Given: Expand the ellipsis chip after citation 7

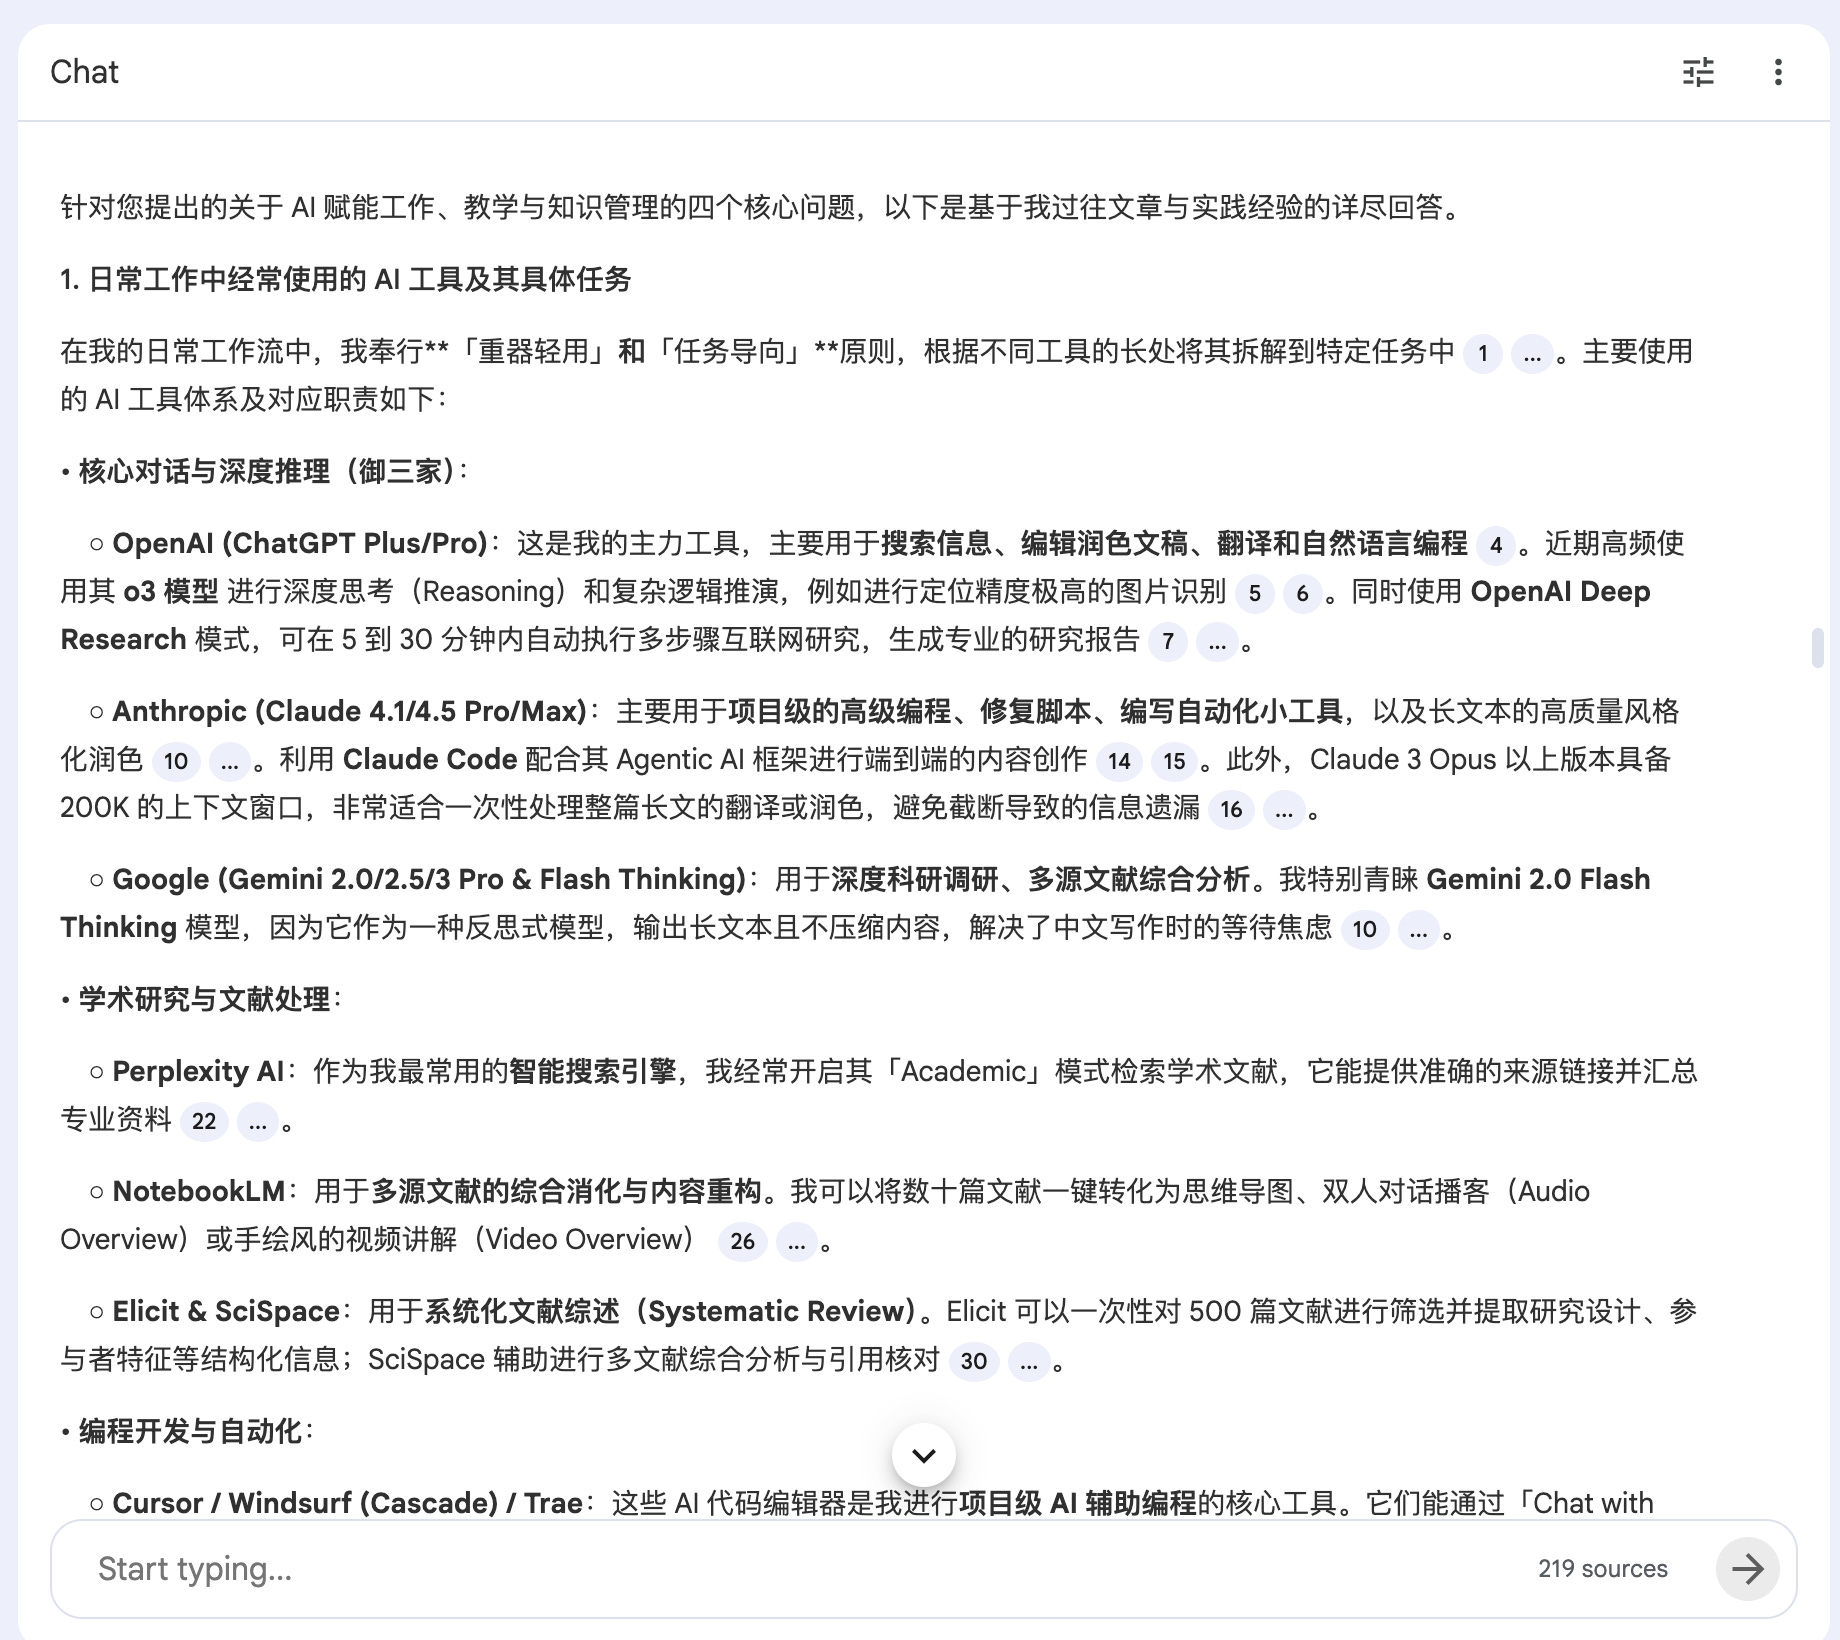Looking at the screenshot, I should [x=1217, y=641].
